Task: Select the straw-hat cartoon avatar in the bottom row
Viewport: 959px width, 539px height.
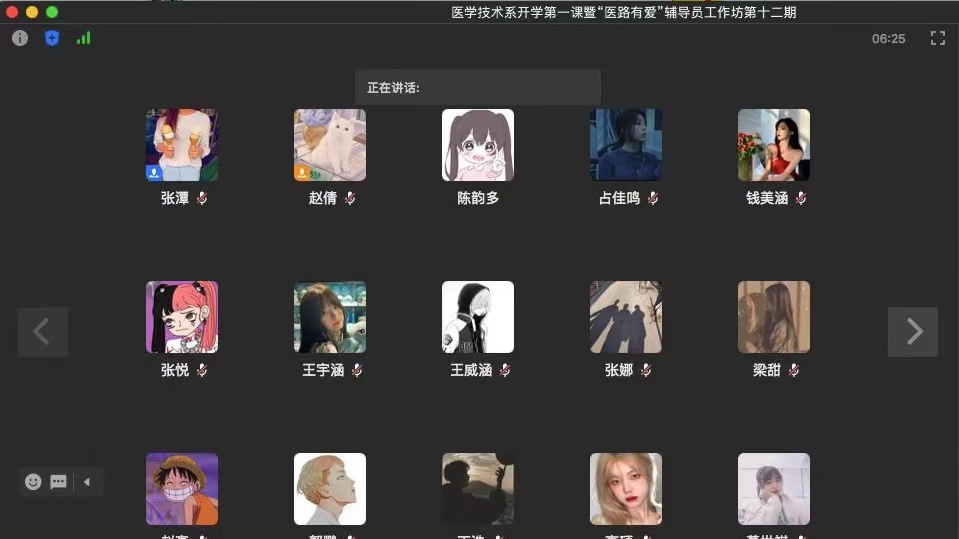Action: 182,489
